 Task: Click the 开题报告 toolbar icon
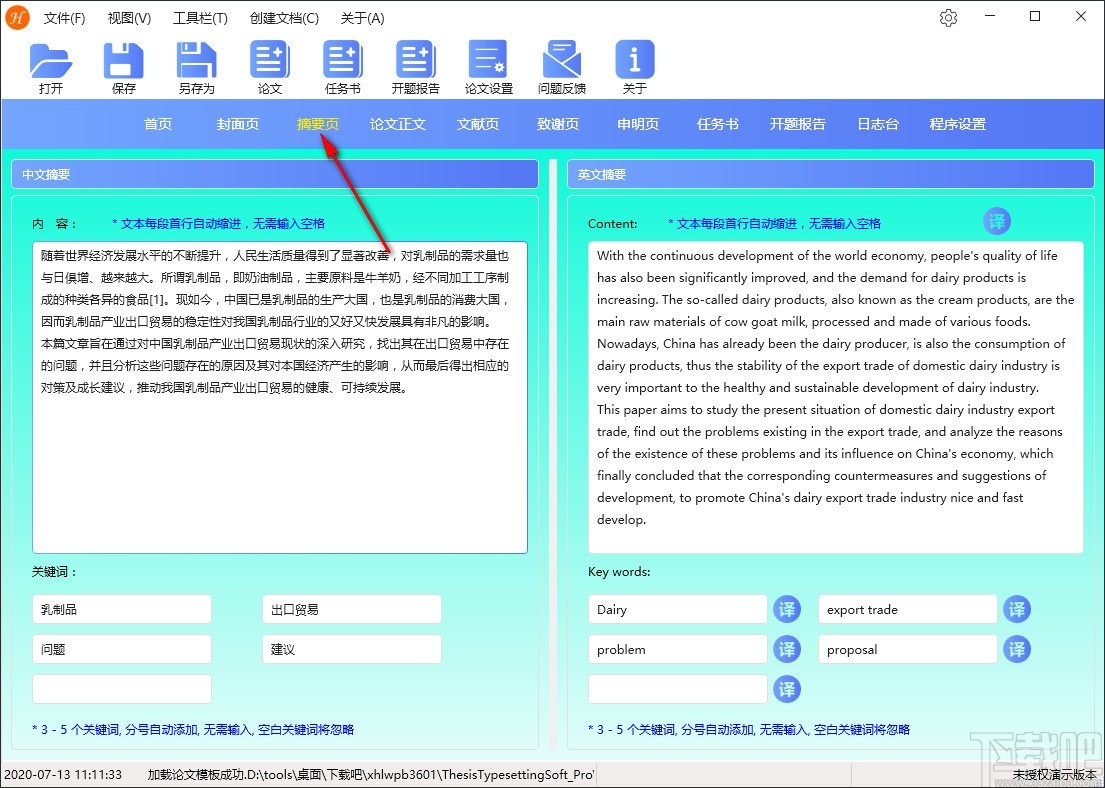click(x=415, y=63)
